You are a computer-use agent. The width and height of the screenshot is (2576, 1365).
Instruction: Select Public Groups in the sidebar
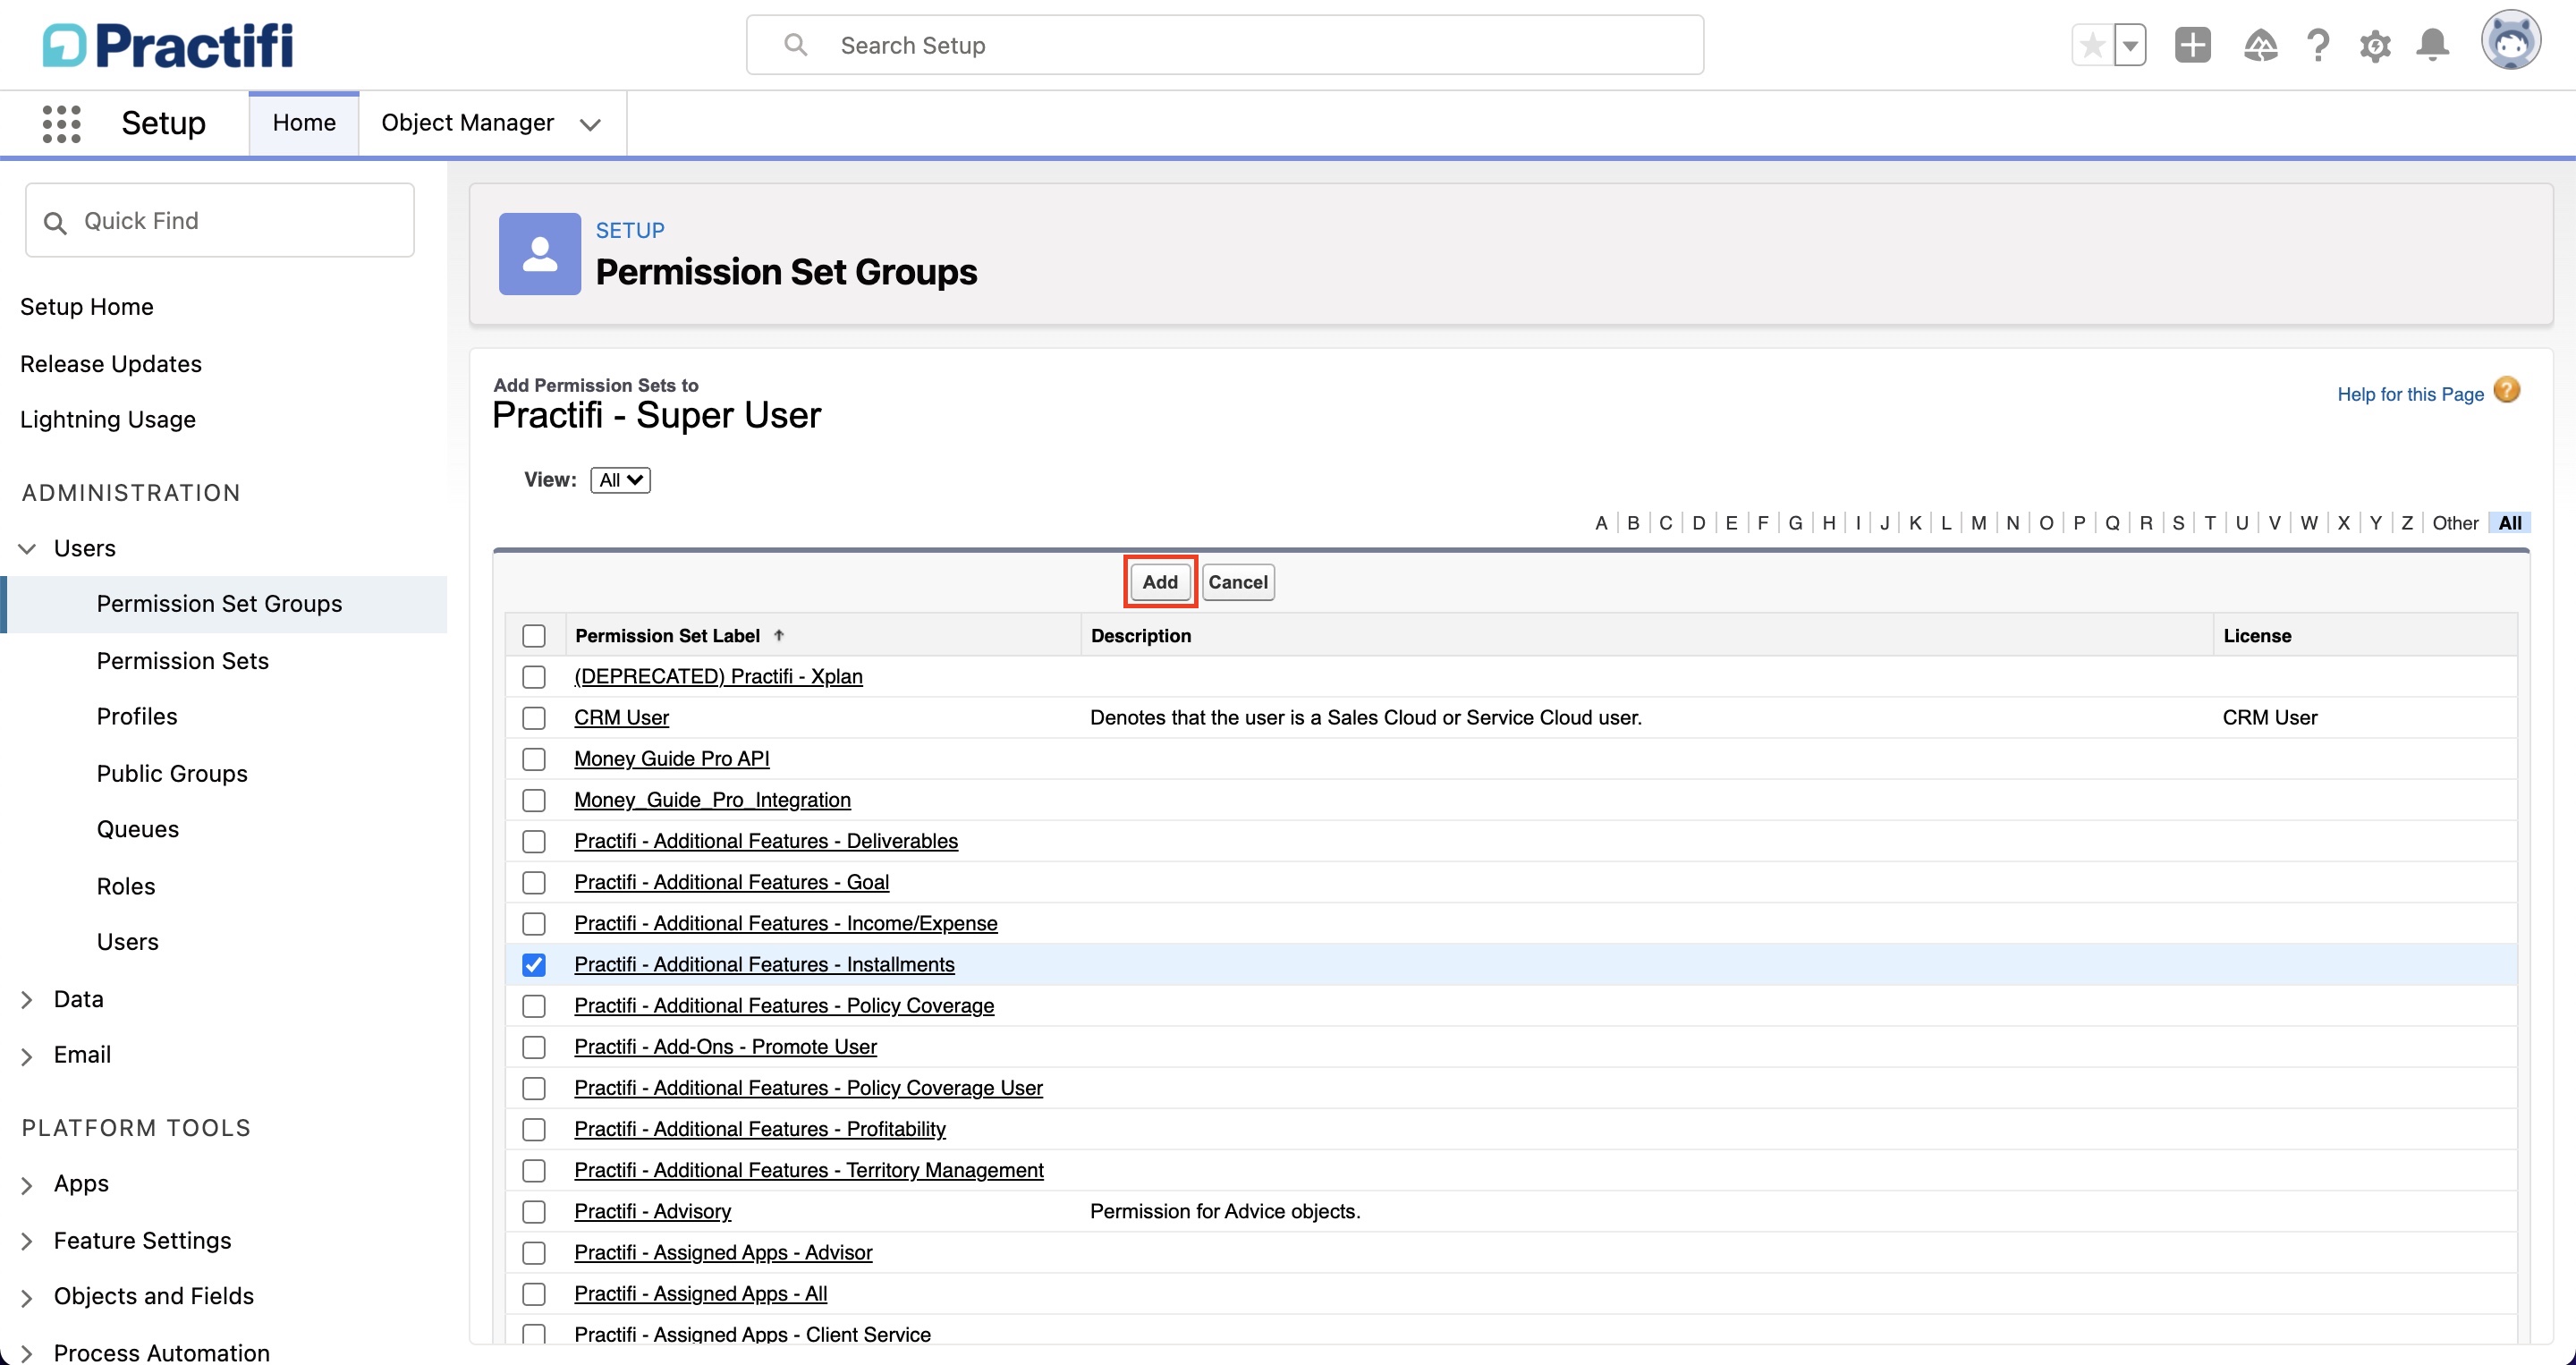click(172, 774)
